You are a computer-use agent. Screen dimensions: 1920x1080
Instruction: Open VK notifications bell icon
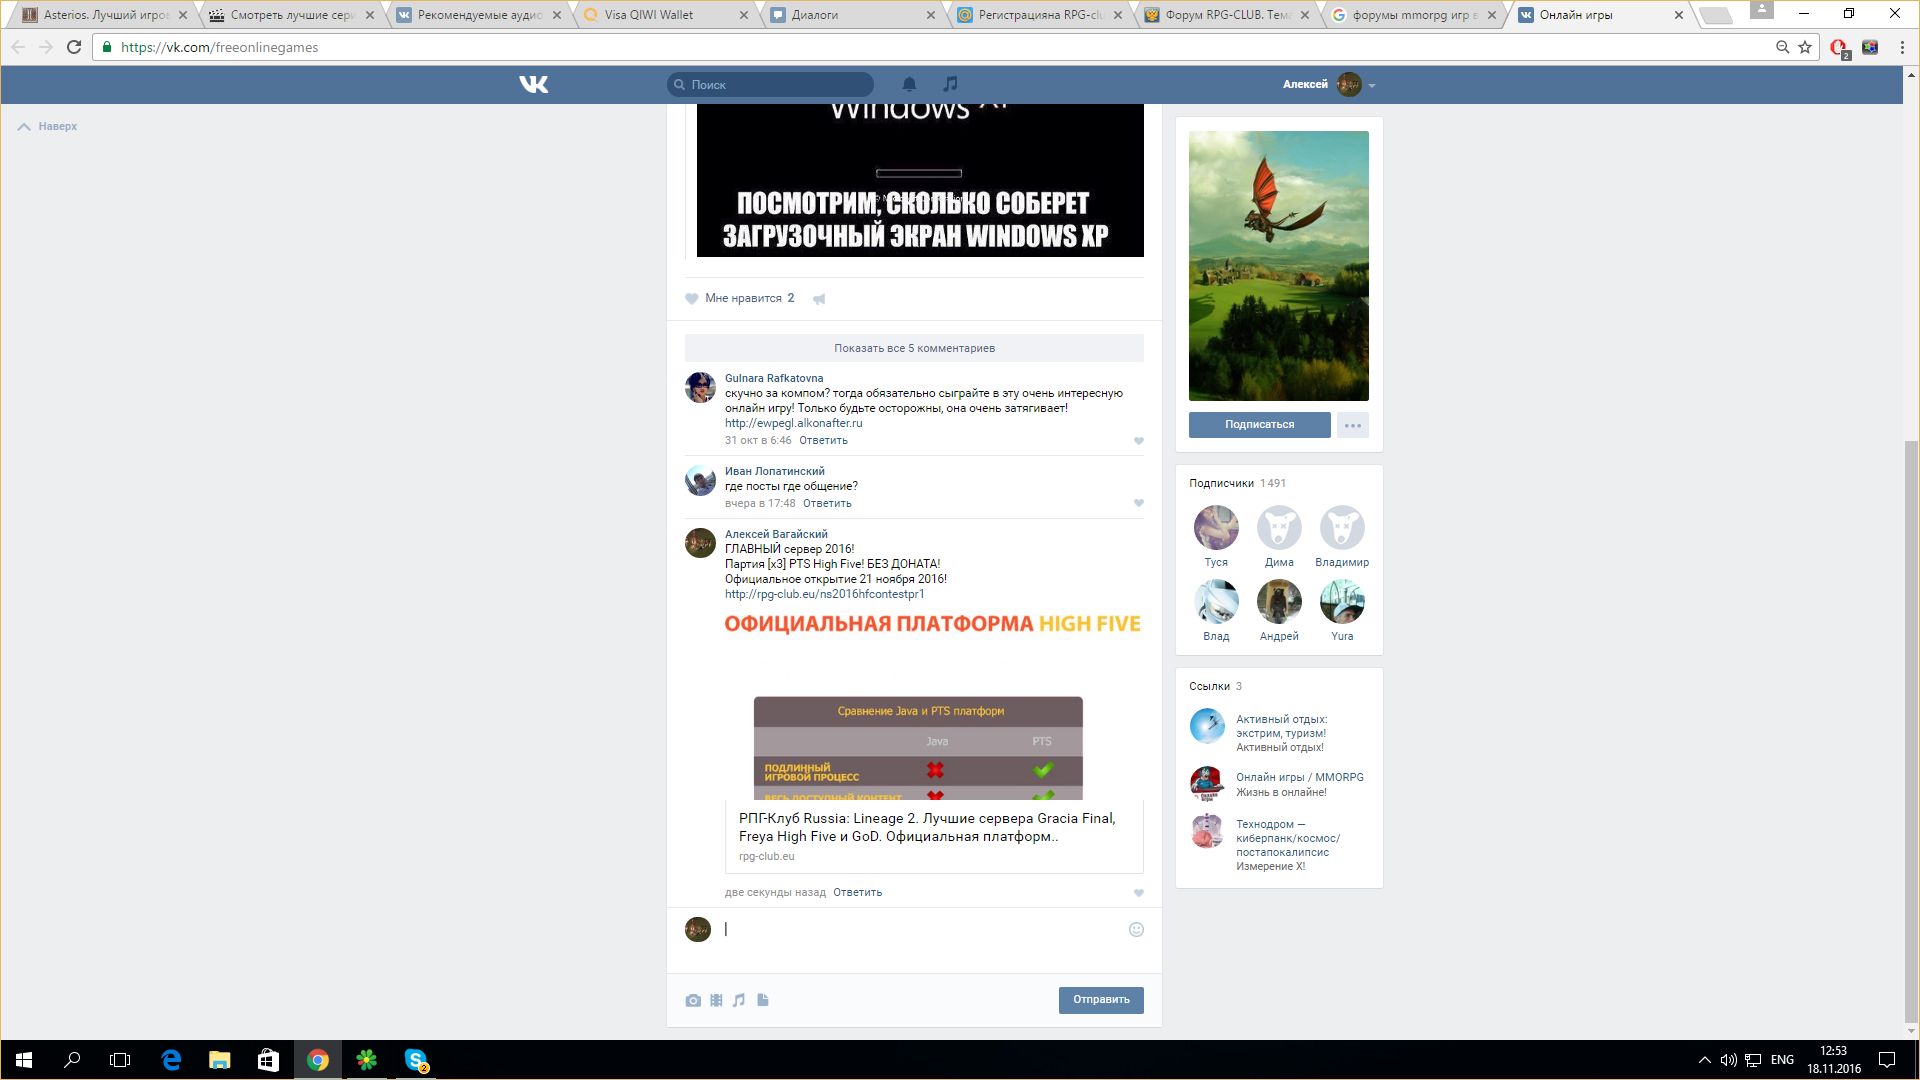coord(909,84)
